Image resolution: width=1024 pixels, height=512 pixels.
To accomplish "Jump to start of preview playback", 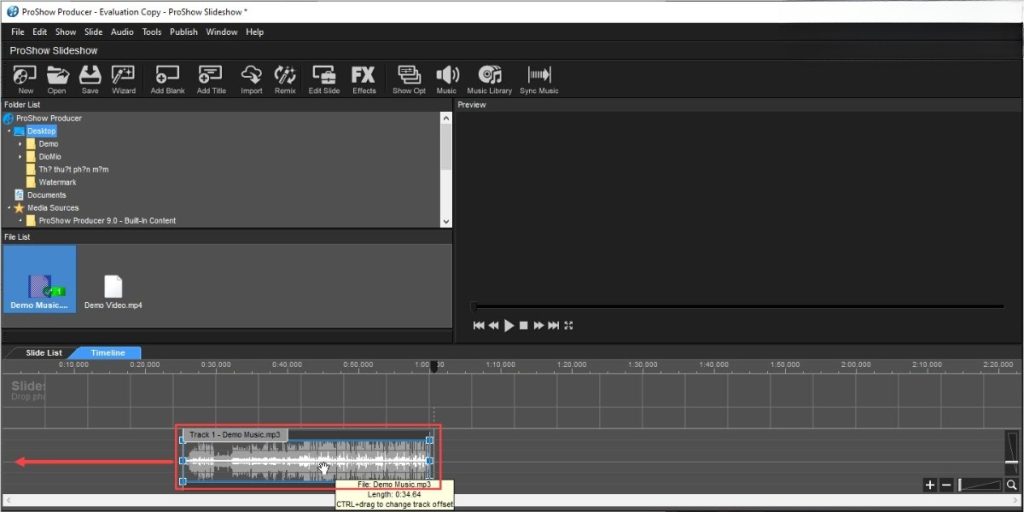I will 479,325.
